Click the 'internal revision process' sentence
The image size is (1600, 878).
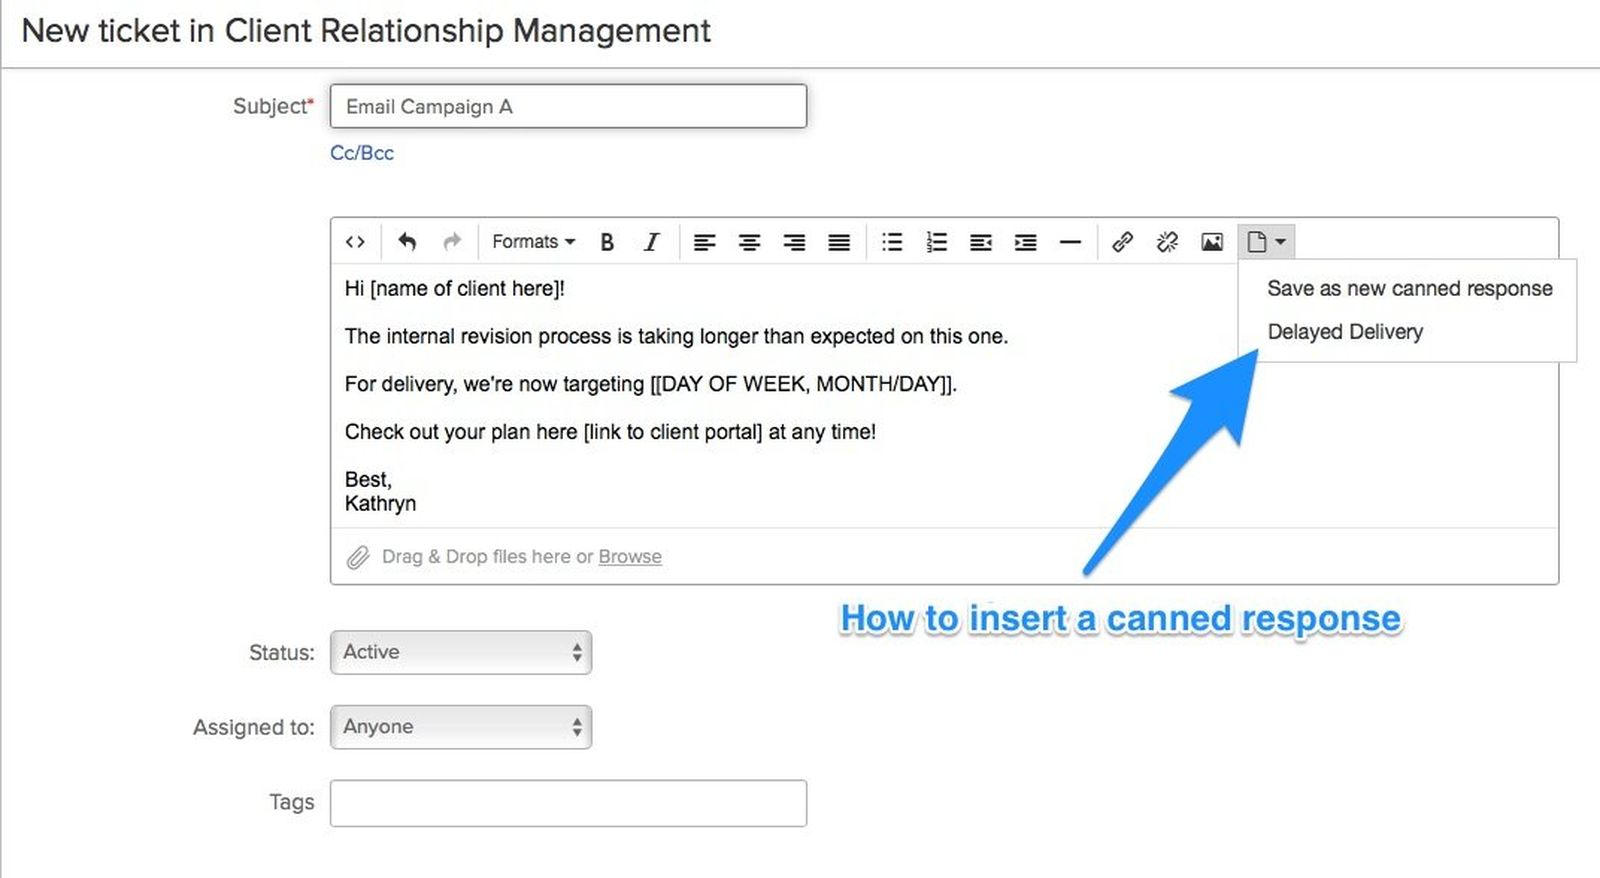point(676,337)
